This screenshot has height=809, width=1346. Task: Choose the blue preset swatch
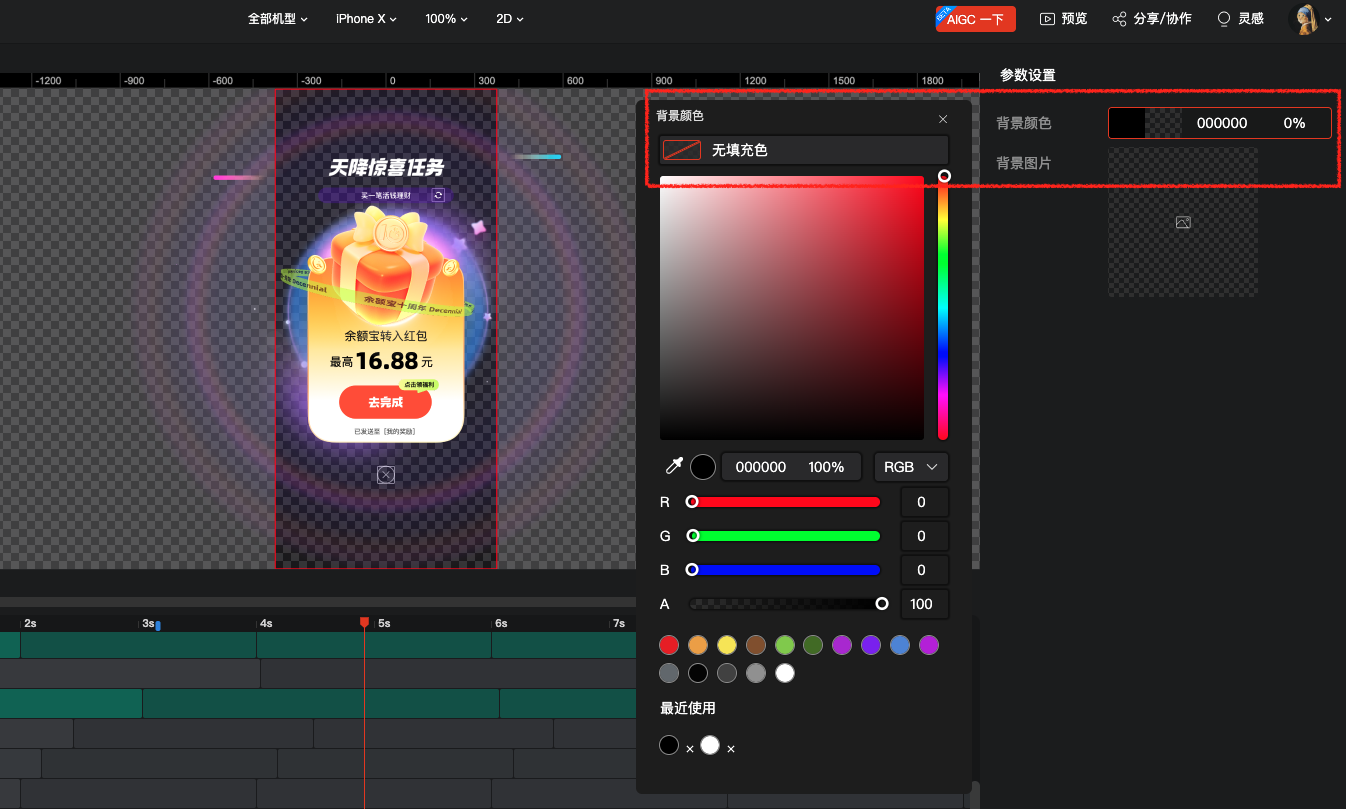pos(901,645)
